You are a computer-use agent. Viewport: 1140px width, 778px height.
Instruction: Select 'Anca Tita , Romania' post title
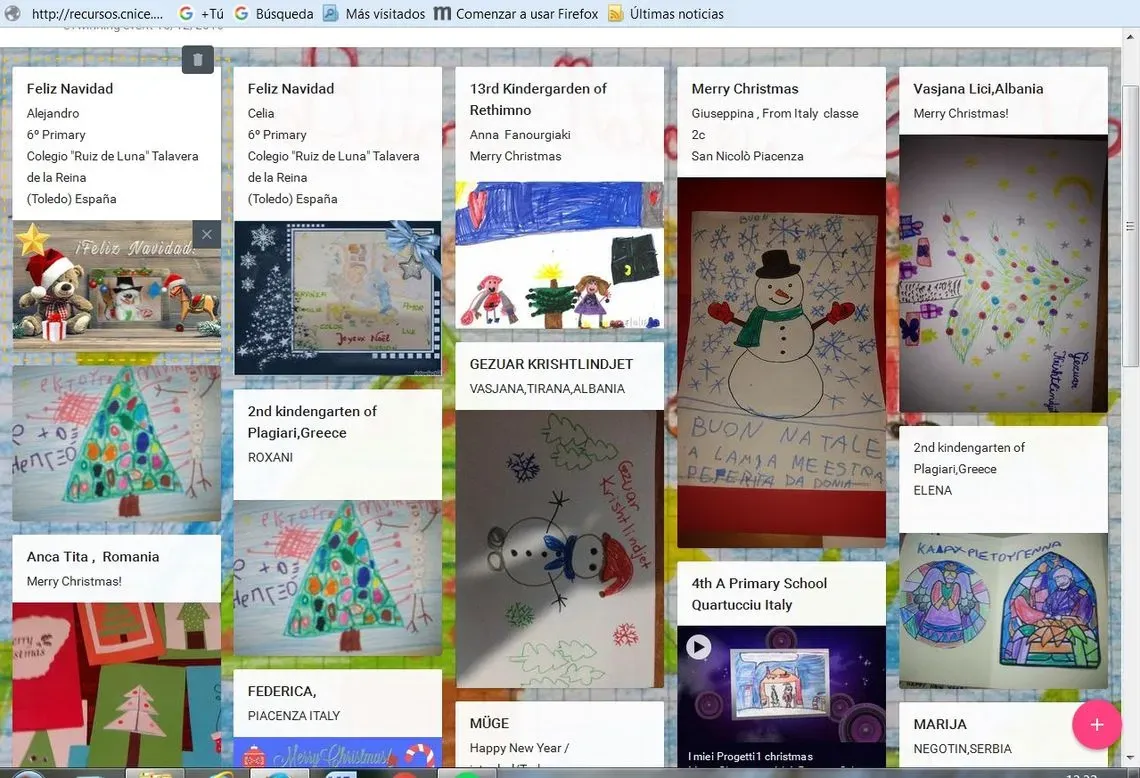[x=92, y=557]
